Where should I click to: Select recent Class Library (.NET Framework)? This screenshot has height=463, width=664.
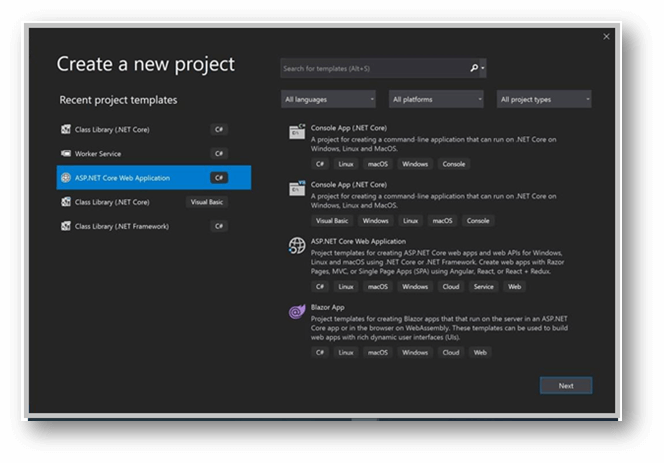[x=154, y=226]
